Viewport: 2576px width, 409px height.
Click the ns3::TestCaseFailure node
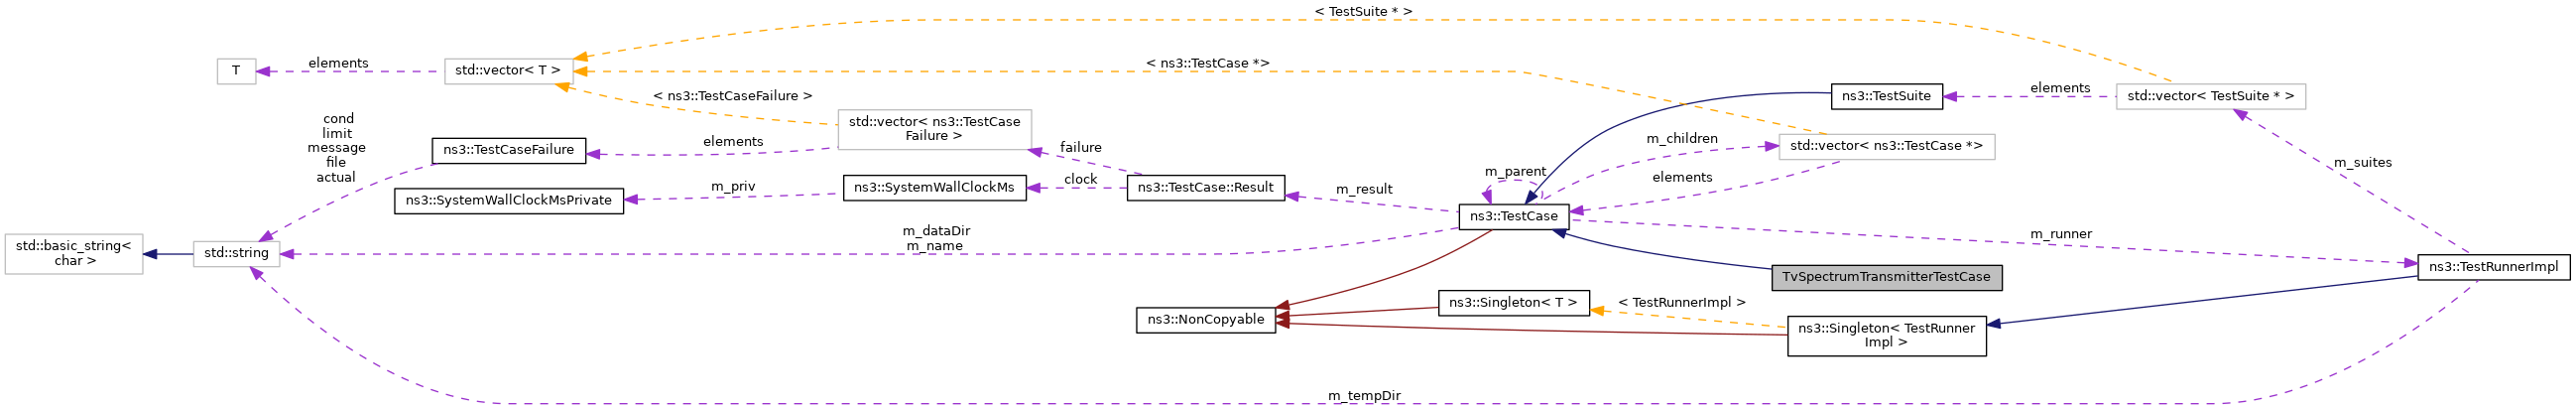pos(508,150)
